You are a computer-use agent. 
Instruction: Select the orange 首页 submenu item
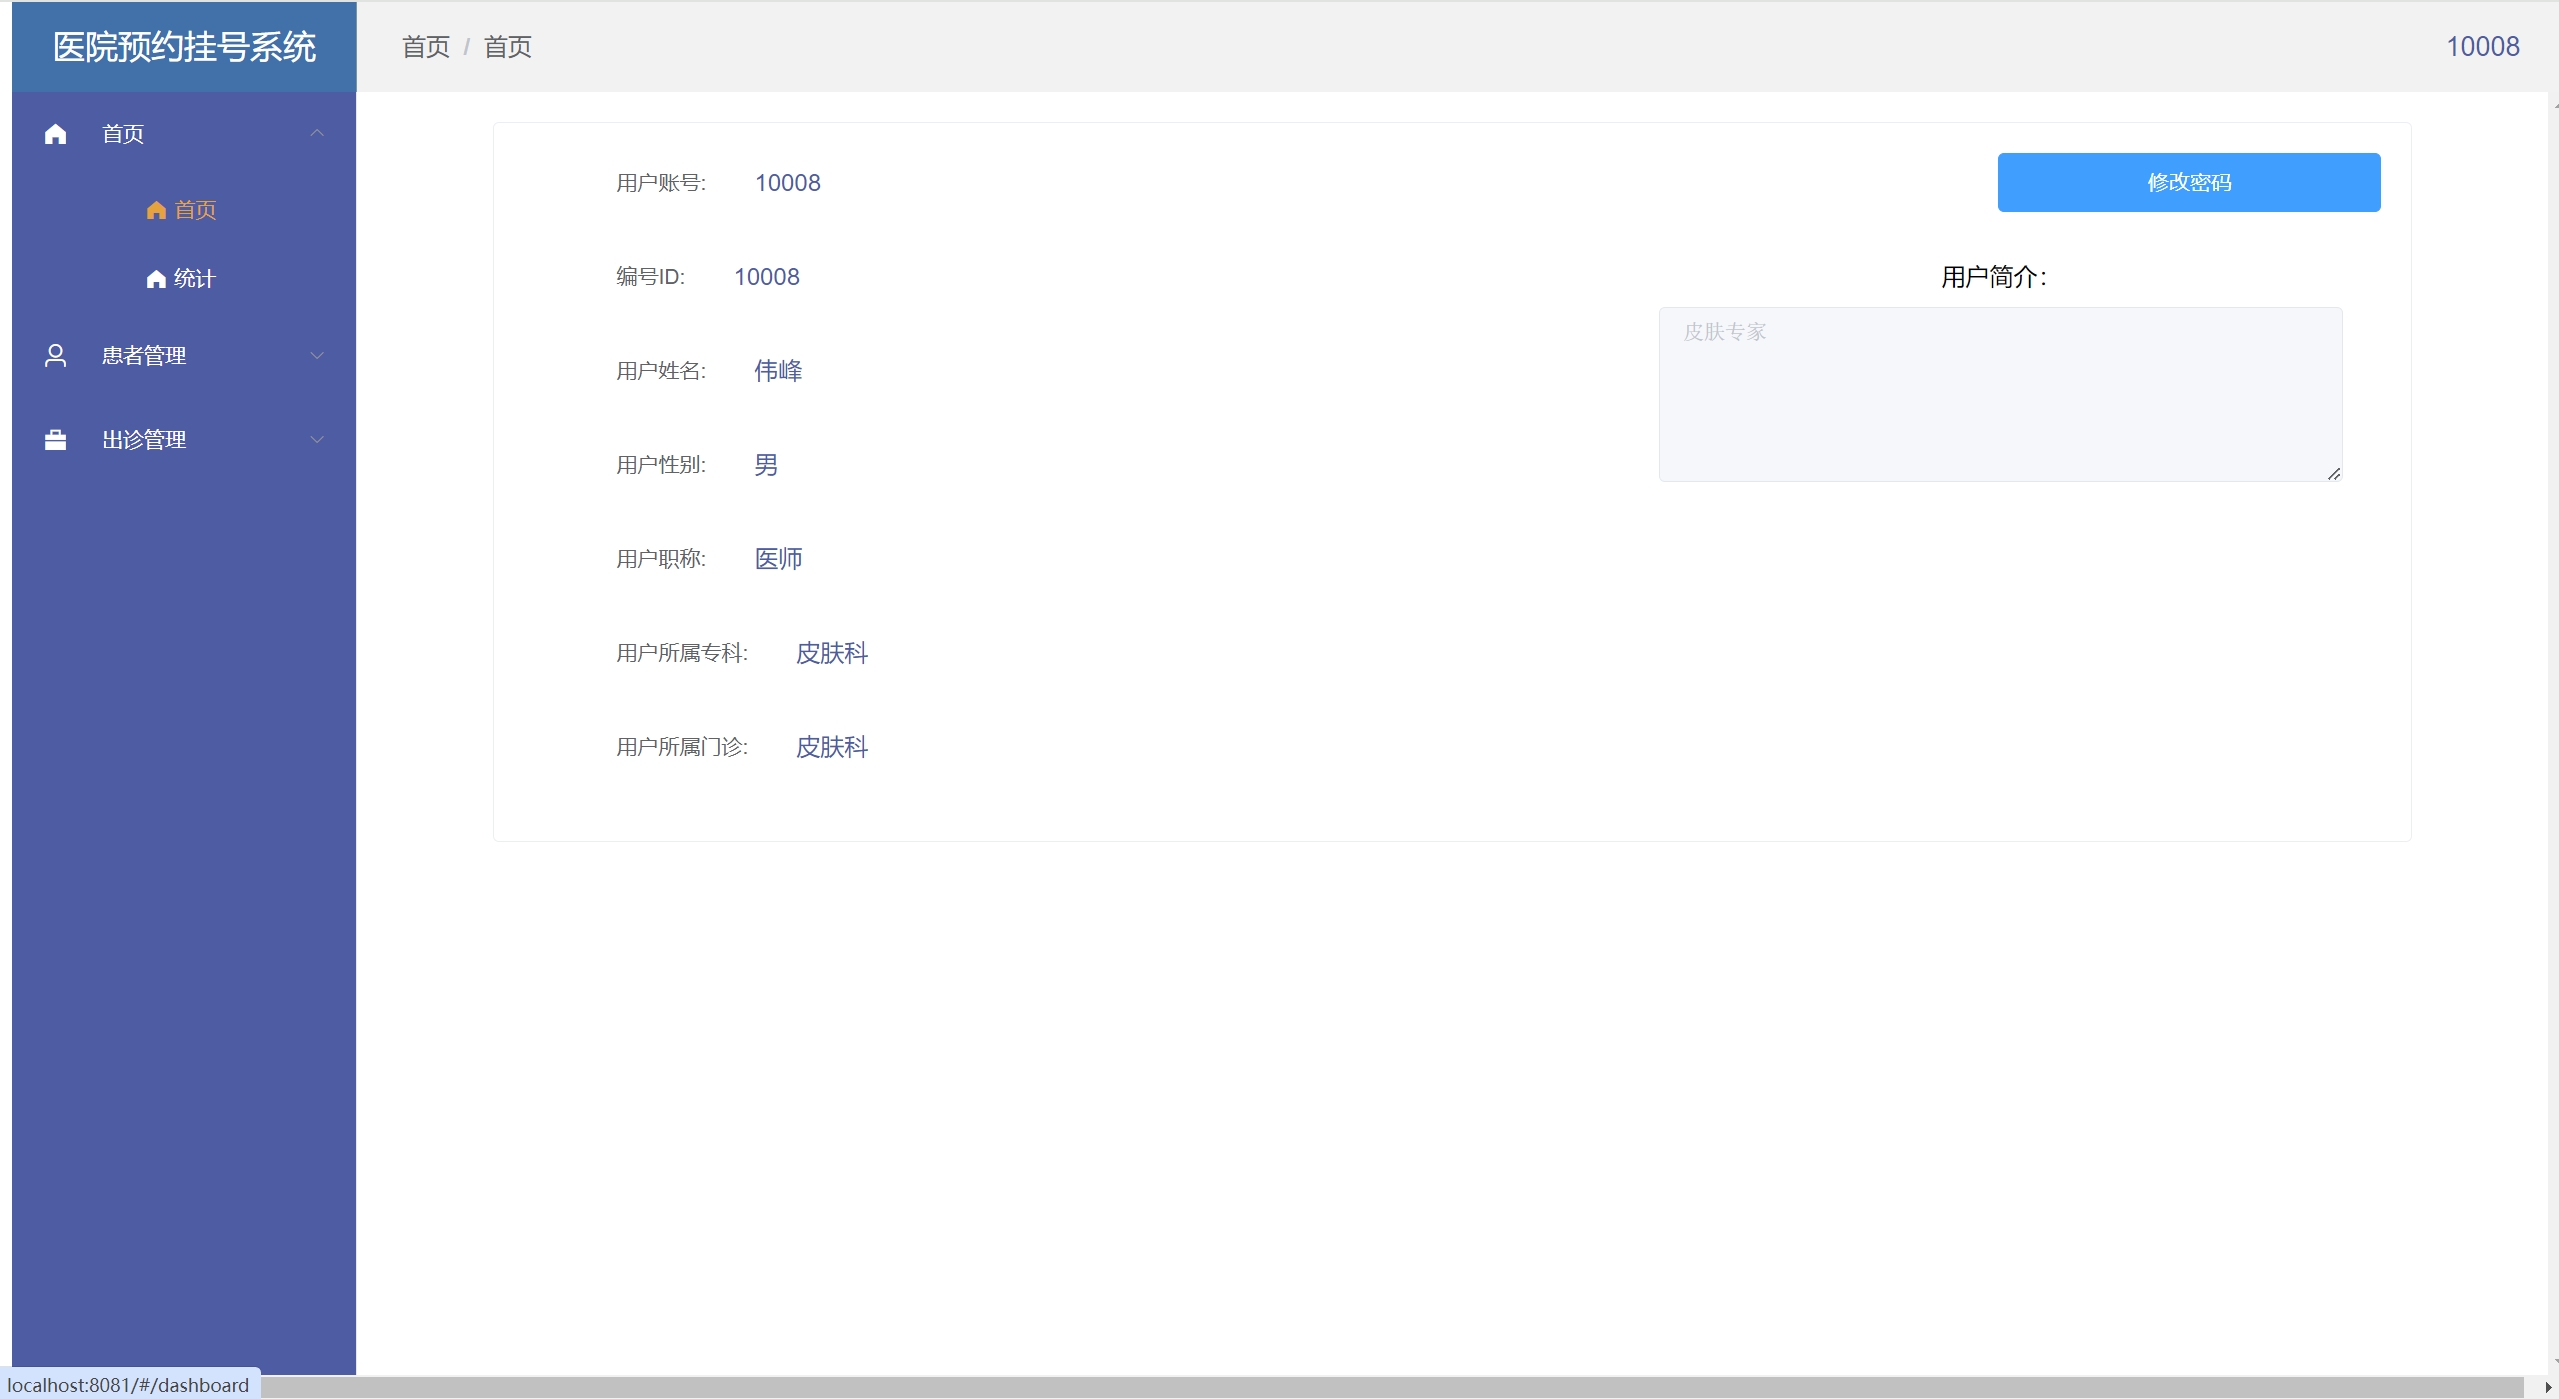click(x=195, y=210)
